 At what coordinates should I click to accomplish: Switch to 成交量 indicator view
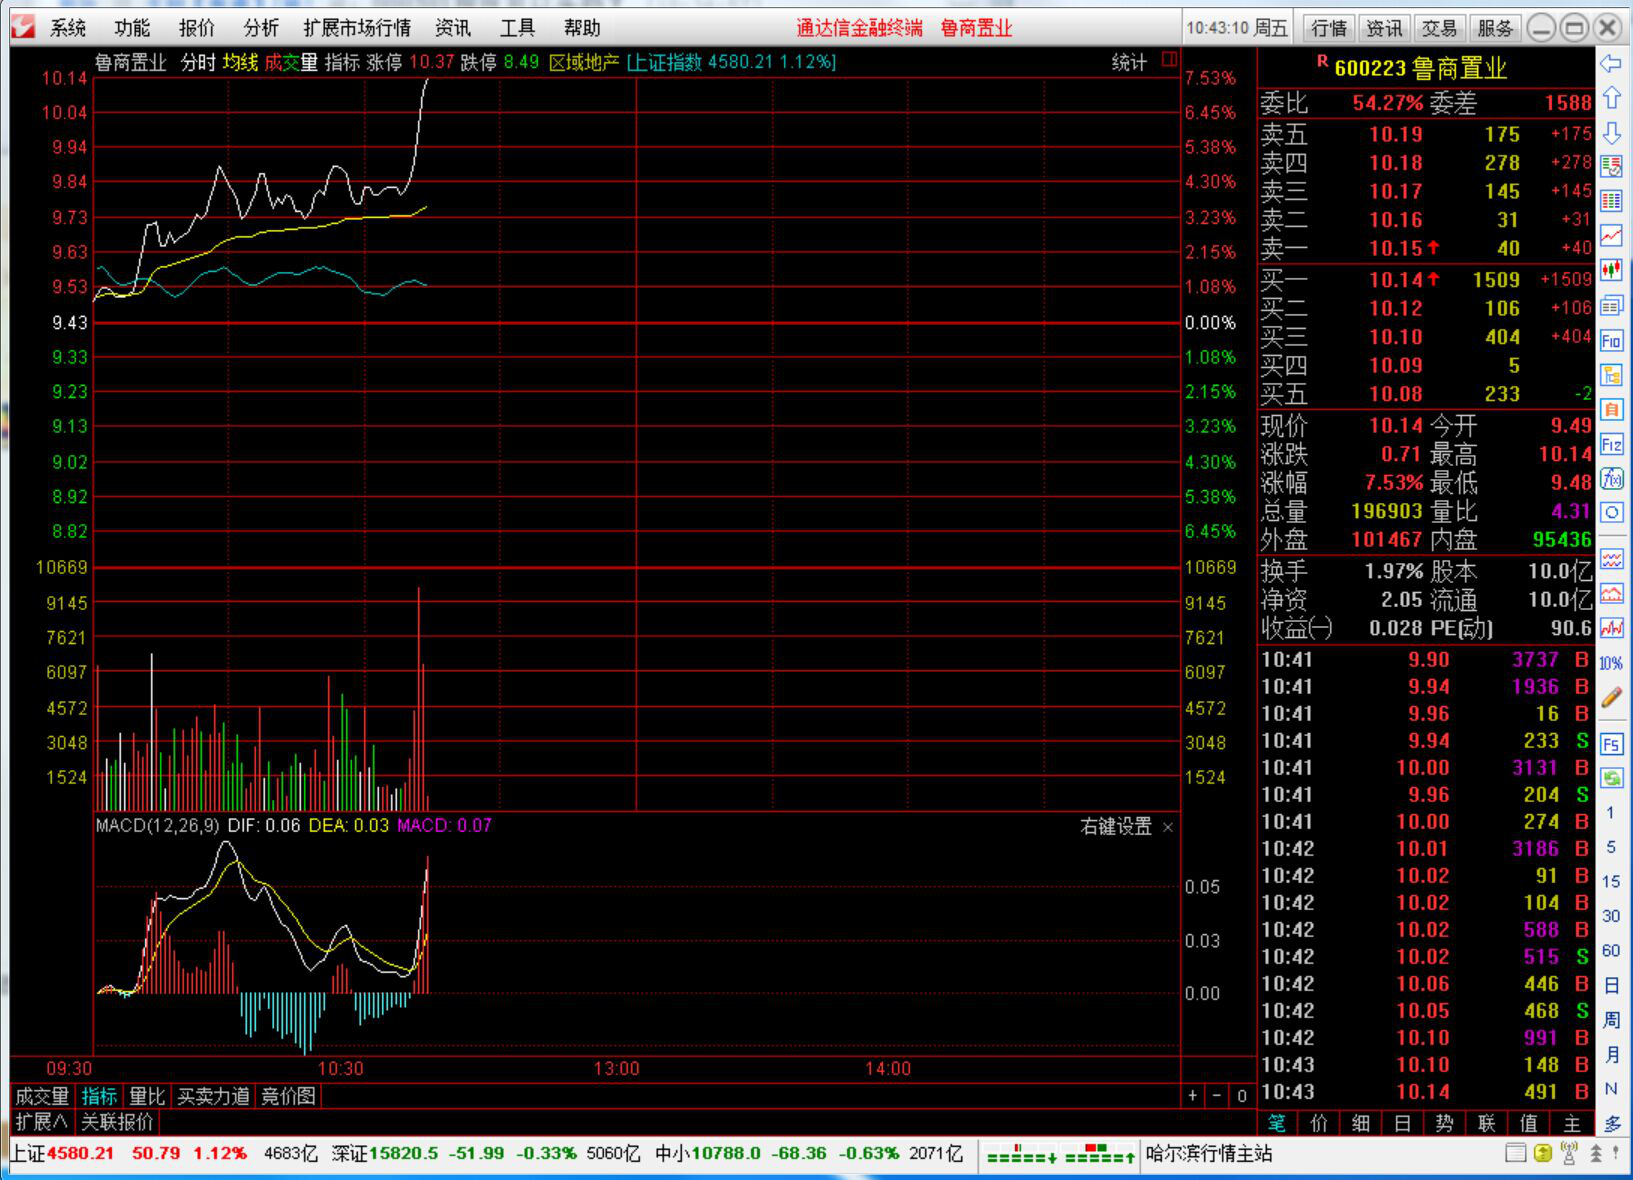coord(42,1096)
